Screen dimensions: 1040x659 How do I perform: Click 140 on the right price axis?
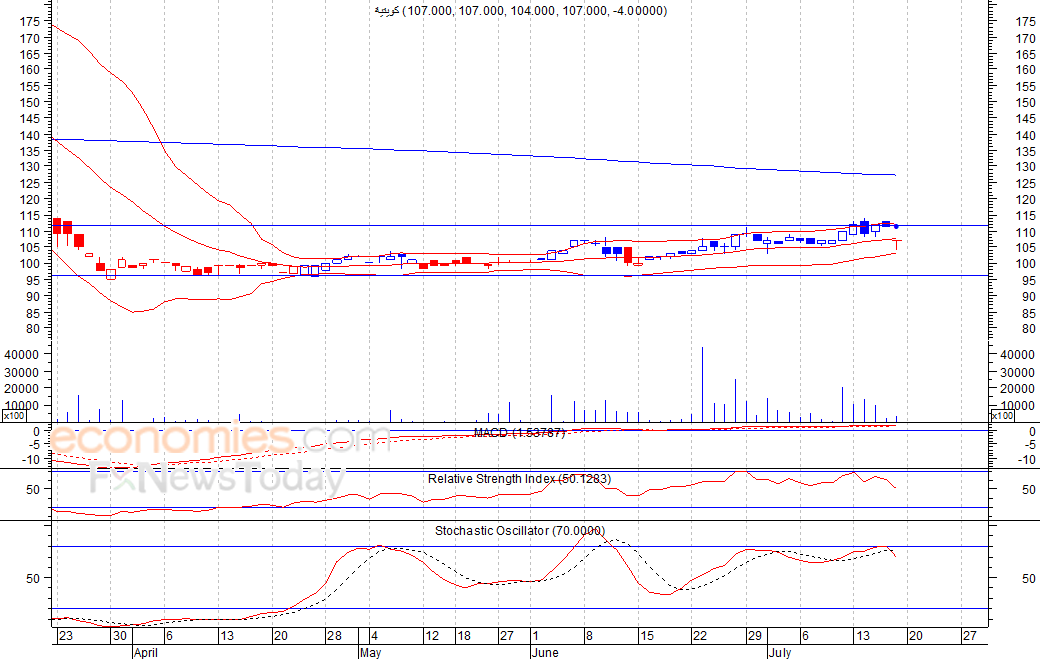[1025, 135]
